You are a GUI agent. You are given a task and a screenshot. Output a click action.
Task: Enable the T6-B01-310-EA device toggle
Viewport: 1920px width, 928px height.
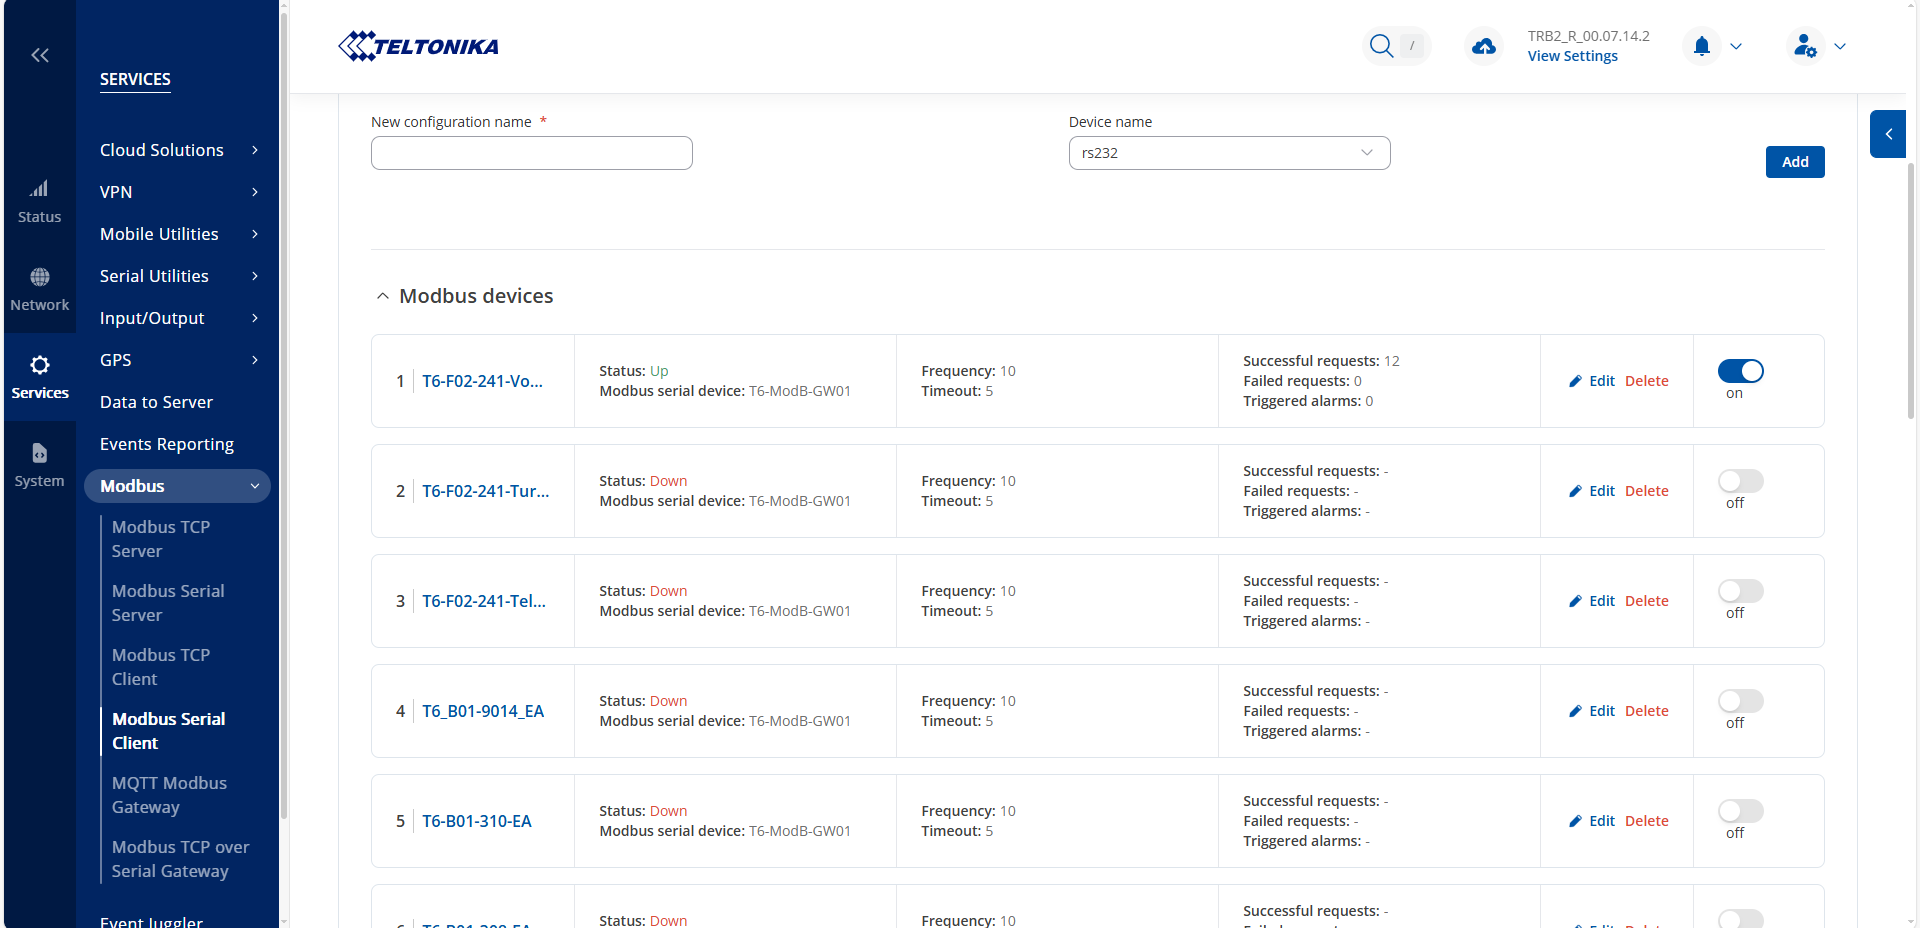point(1740,811)
